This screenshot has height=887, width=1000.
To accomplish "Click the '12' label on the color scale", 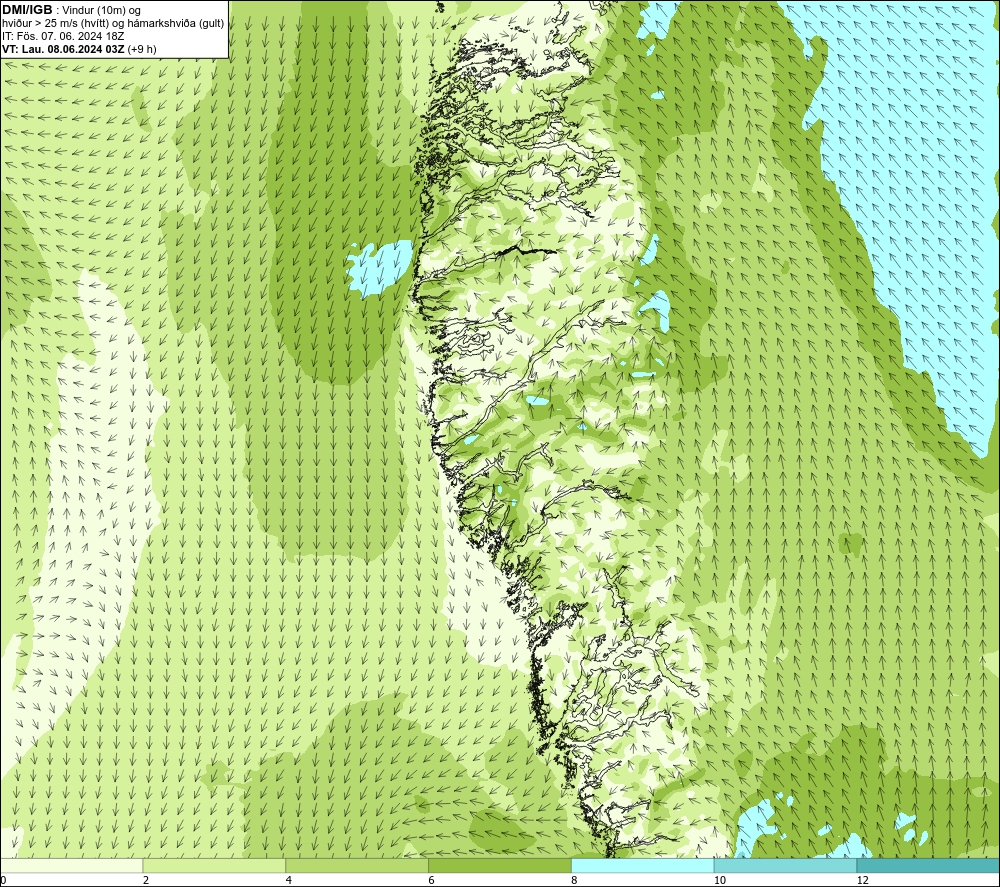I will click(863, 881).
